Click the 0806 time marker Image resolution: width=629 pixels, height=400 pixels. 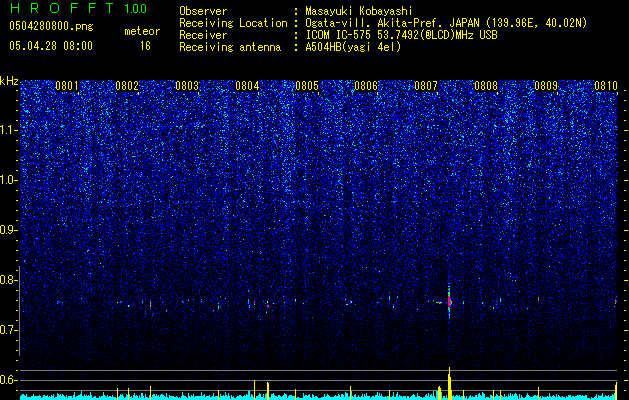coord(366,86)
